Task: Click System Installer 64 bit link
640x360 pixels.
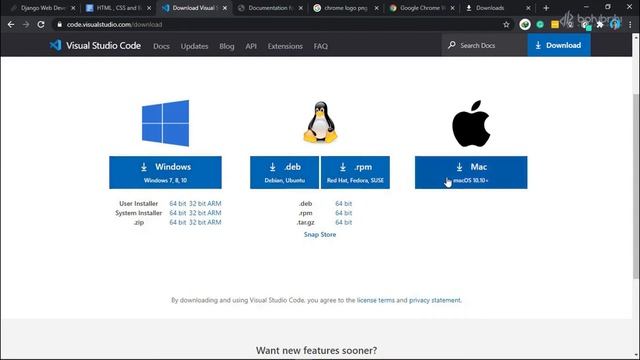Action: pyautogui.click(x=178, y=213)
